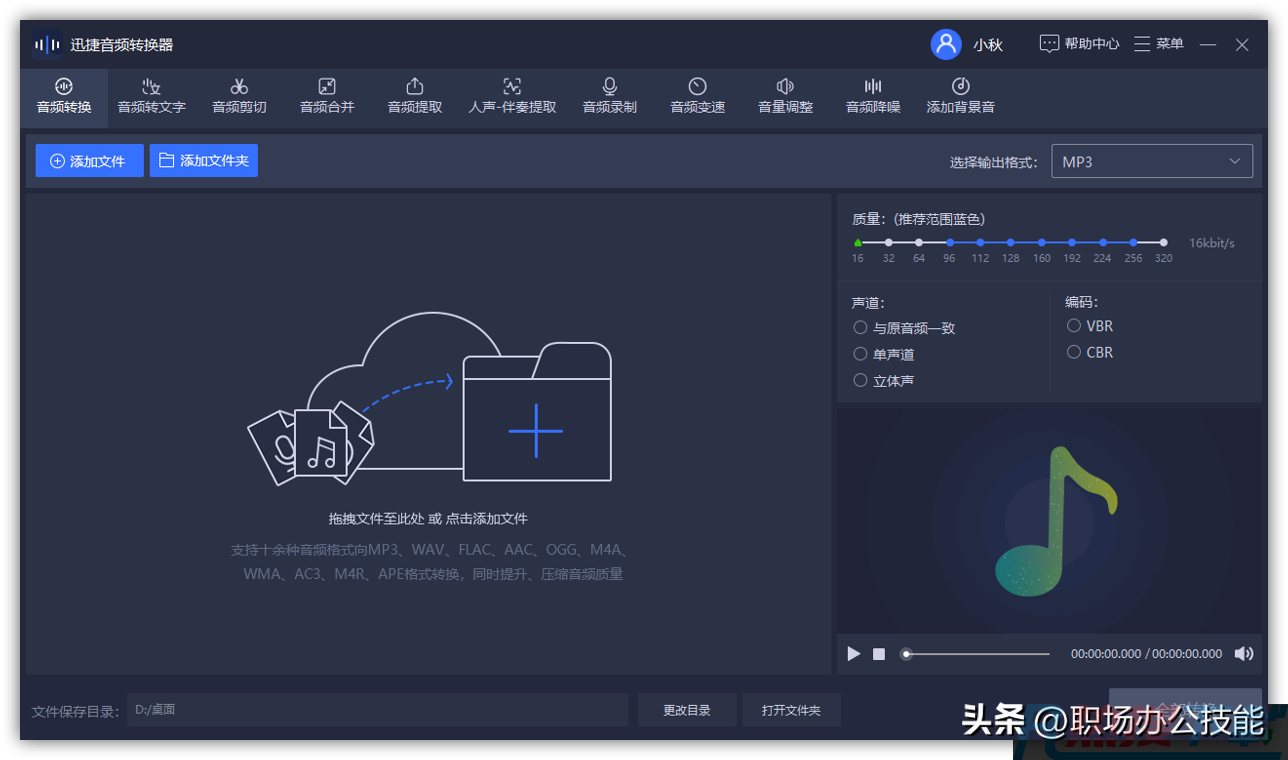The width and height of the screenshot is (1288, 760).
Task: Open the 帮助中心 help center
Action: tap(1080, 44)
